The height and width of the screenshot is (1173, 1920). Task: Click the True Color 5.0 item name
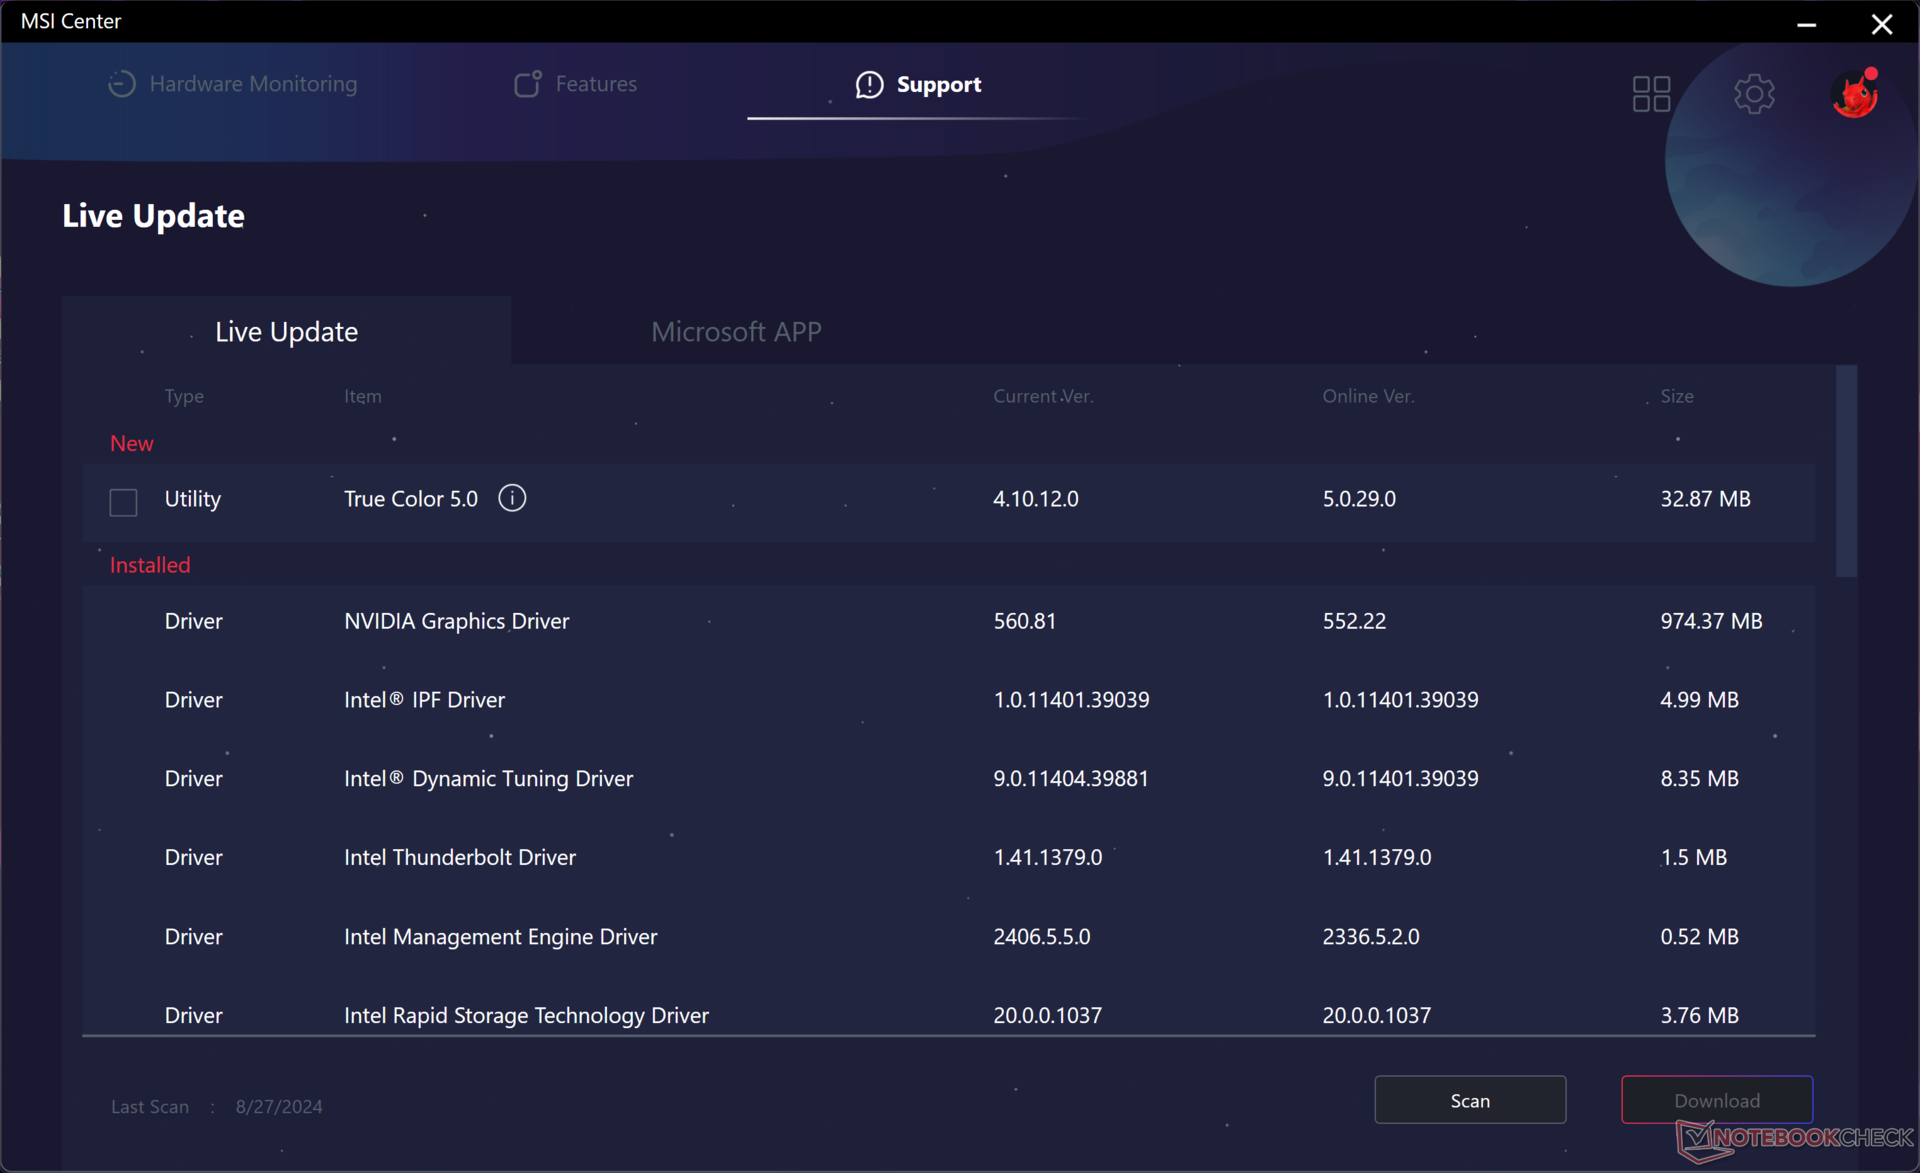pyautogui.click(x=411, y=499)
